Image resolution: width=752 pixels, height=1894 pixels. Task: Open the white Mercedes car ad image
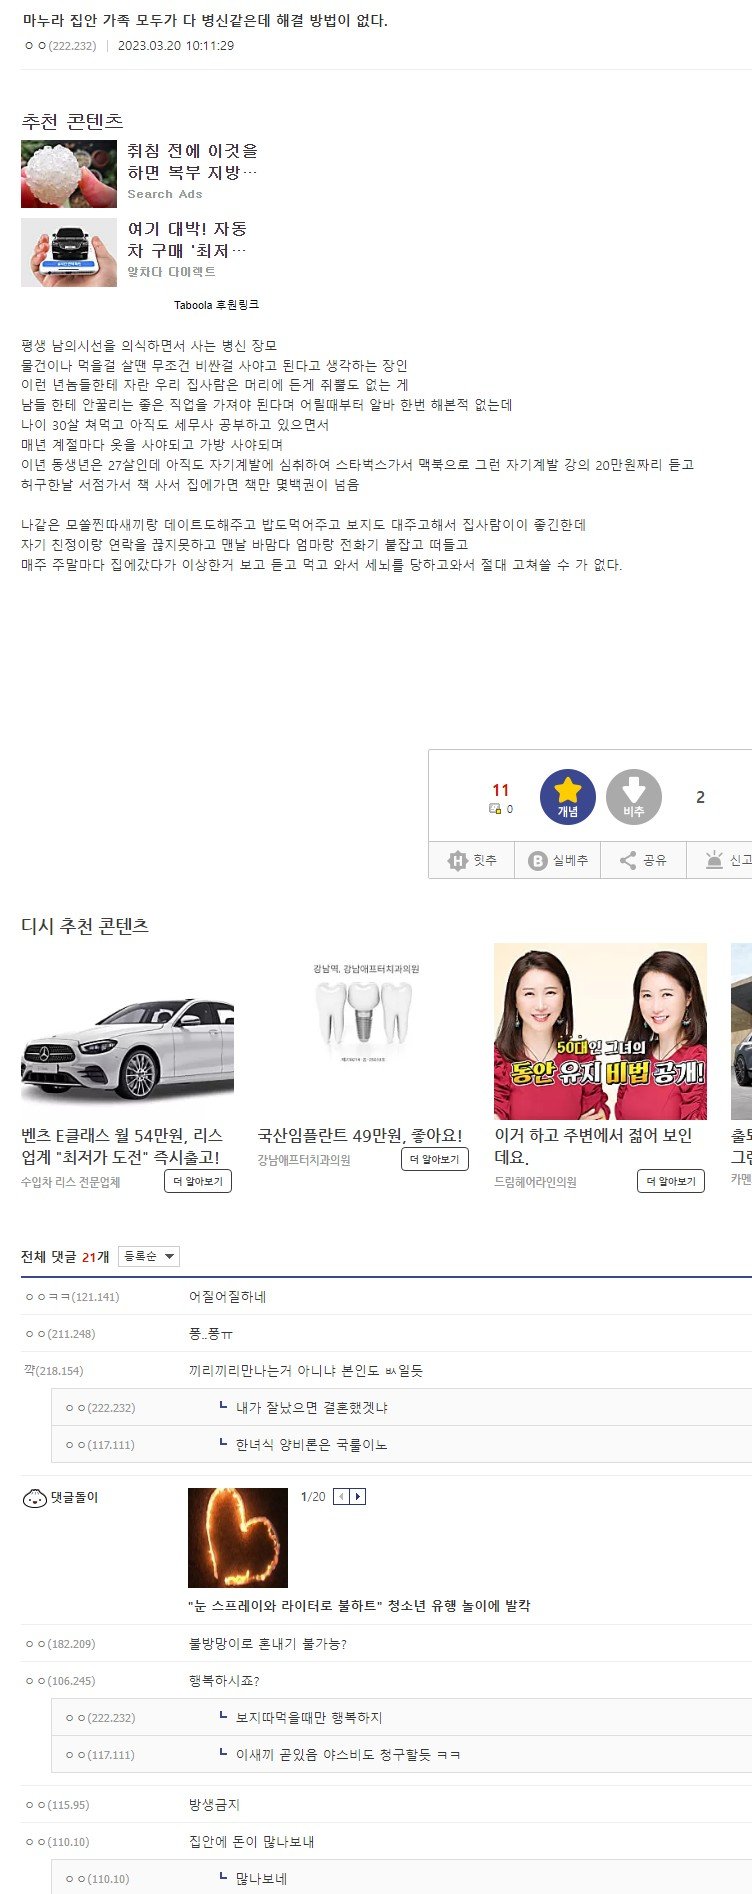click(127, 1031)
